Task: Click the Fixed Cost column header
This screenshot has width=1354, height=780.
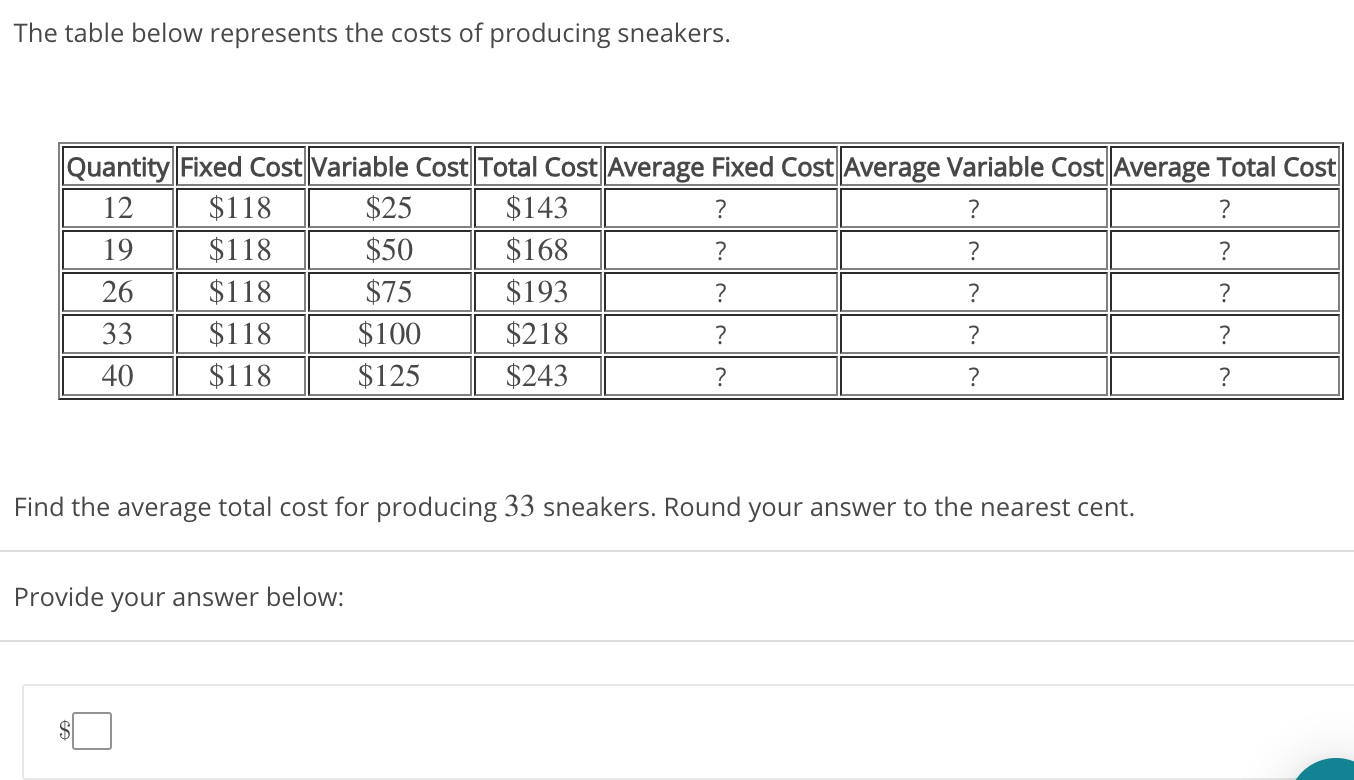Action: point(241,167)
